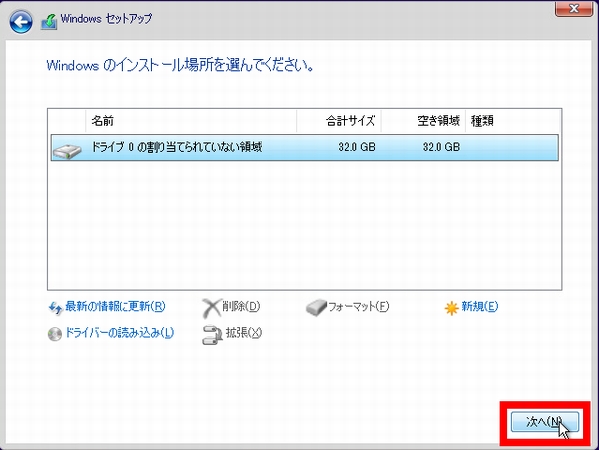This screenshot has width=599, height=450.
Task: Click the 32.0 GB free space cell
Action: [441, 147]
